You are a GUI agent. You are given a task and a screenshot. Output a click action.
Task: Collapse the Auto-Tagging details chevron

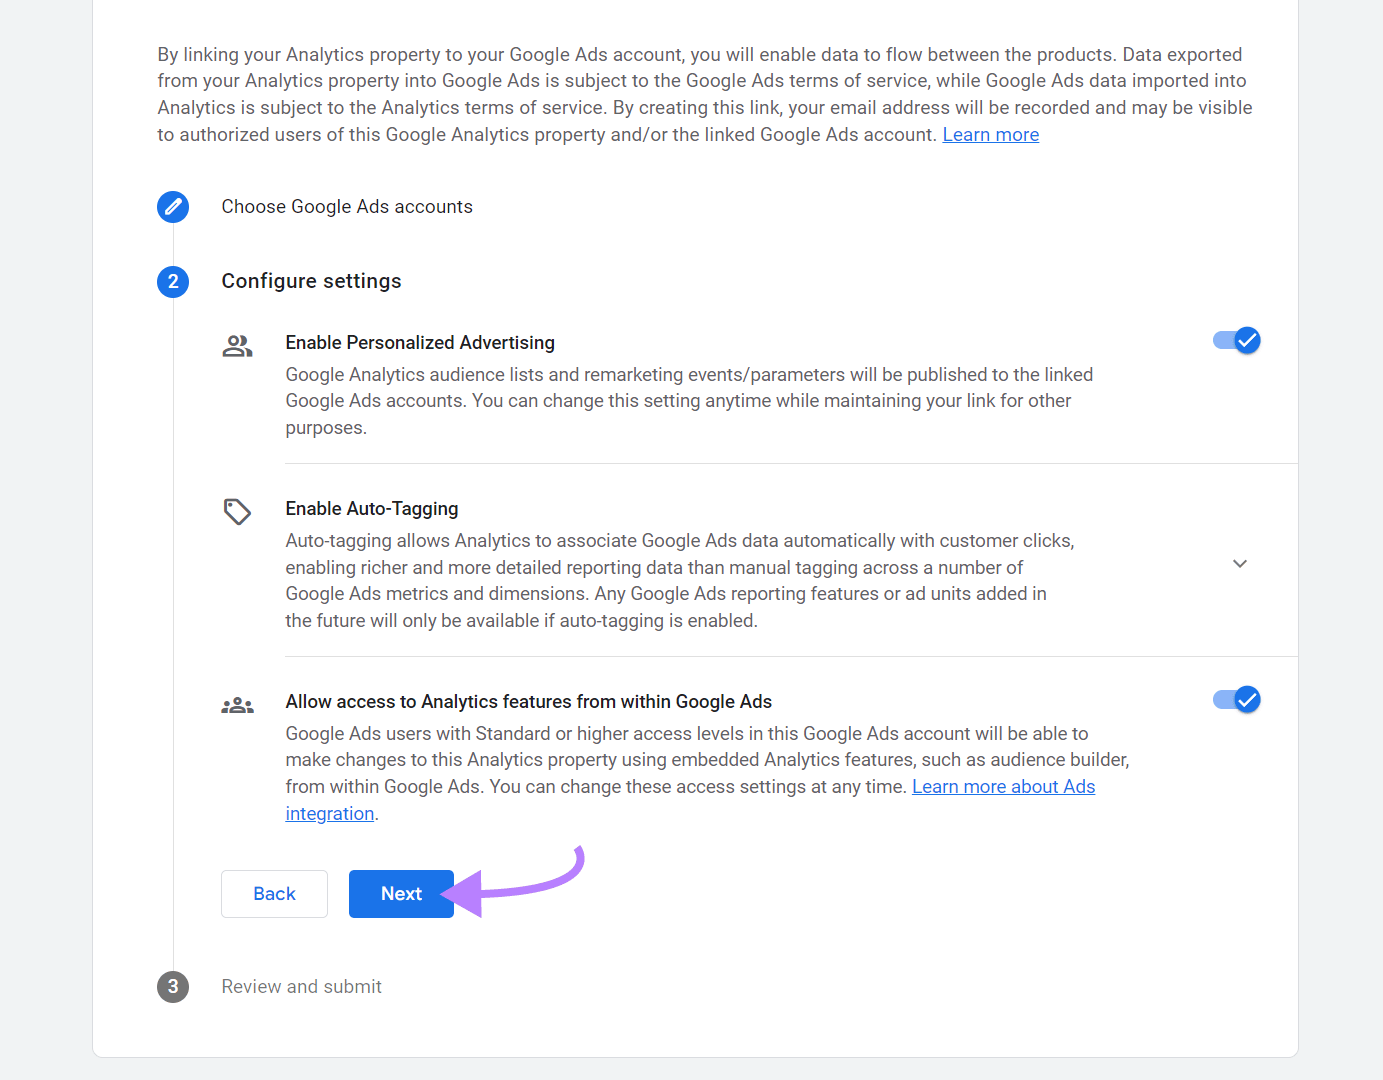tap(1240, 563)
